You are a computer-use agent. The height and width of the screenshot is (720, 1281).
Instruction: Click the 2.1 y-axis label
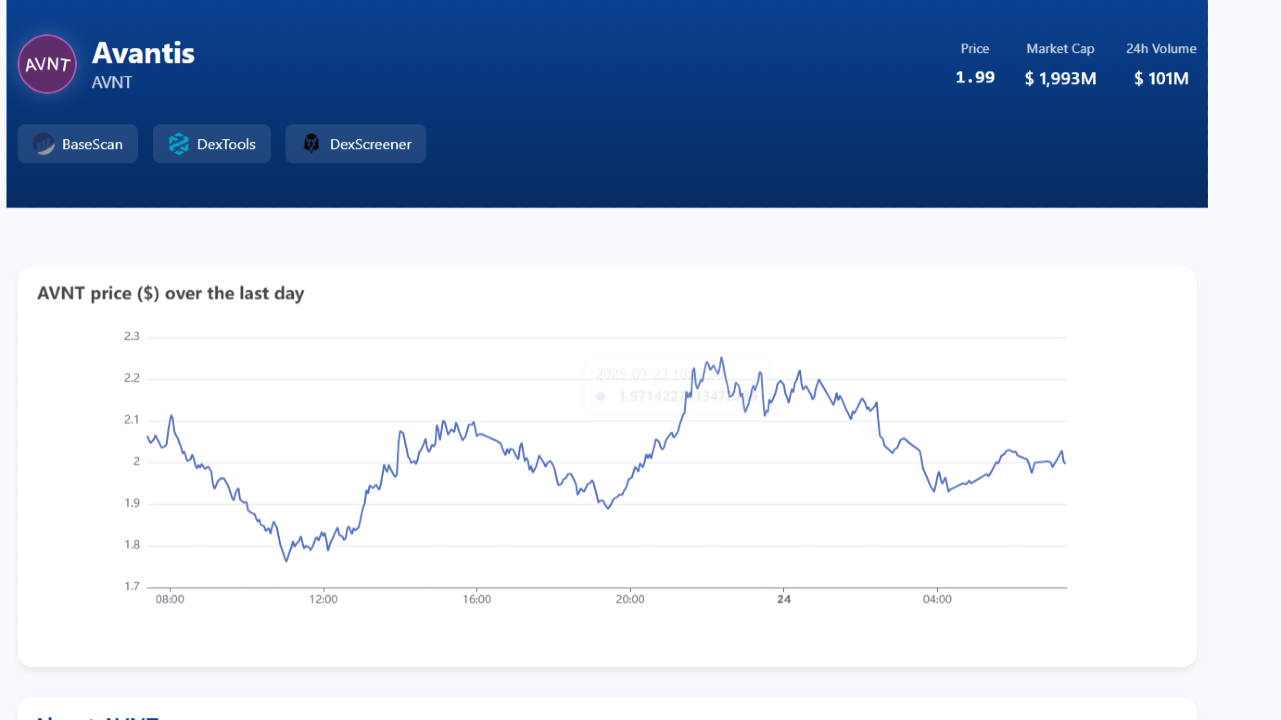click(x=132, y=420)
